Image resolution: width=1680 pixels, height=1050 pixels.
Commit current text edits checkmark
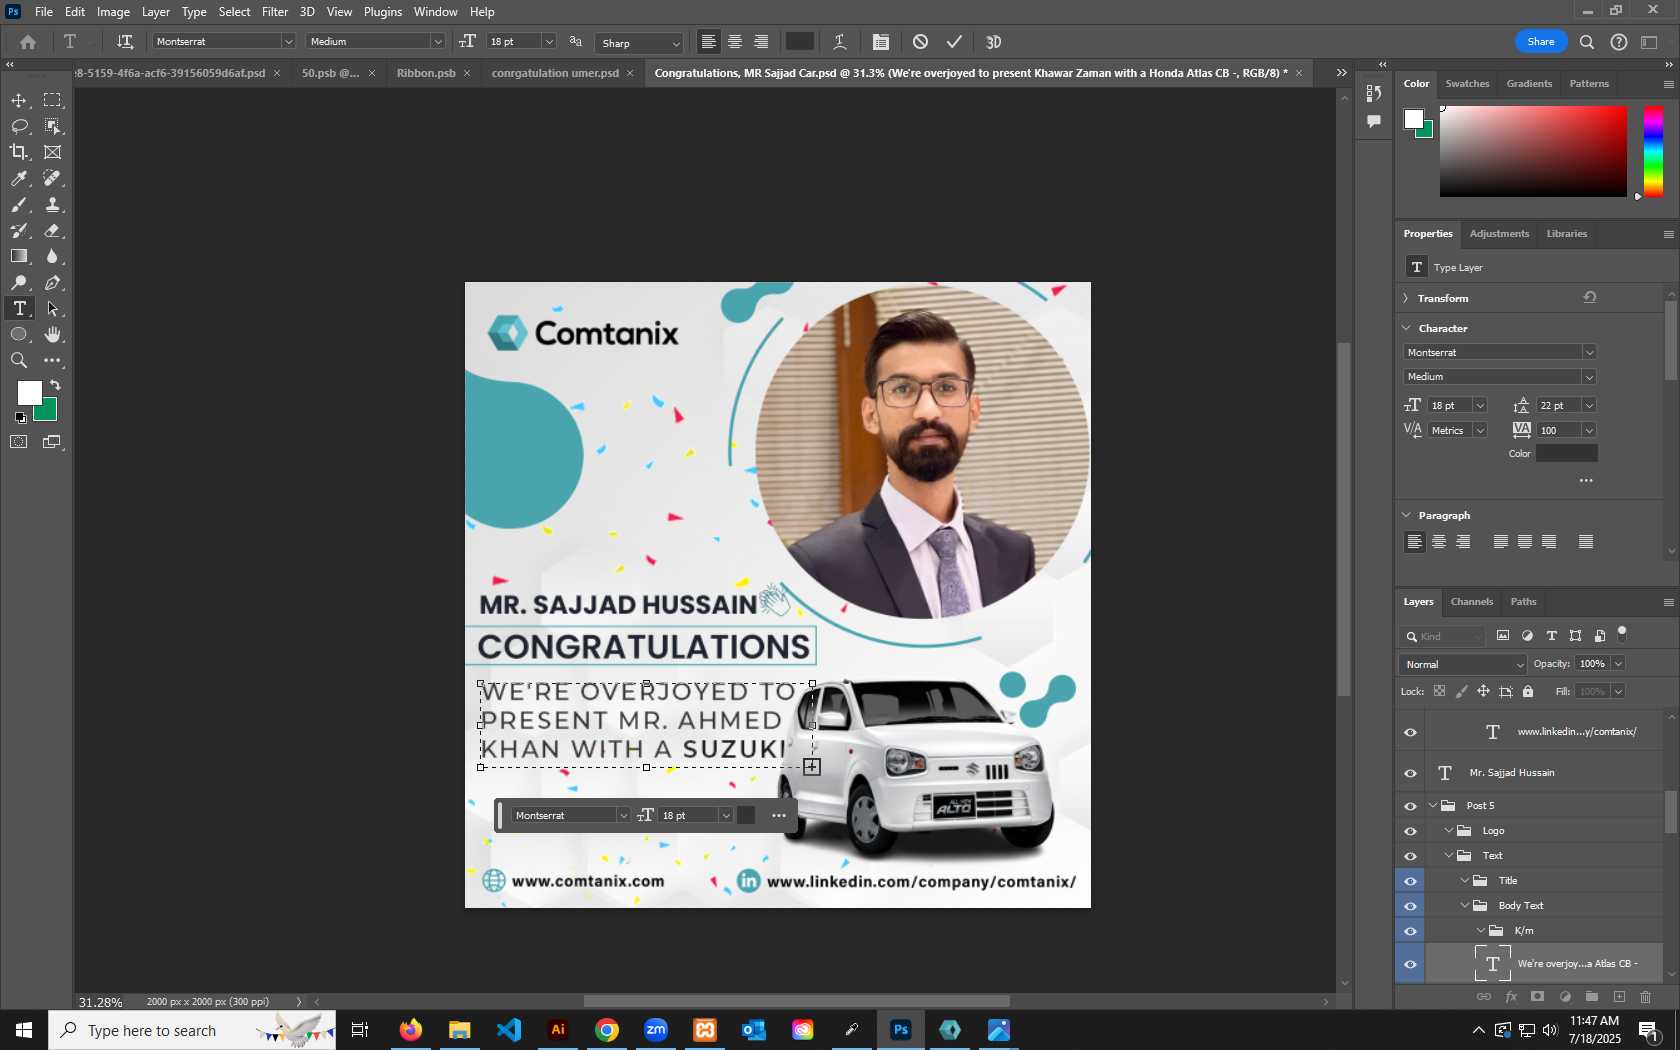click(x=954, y=42)
